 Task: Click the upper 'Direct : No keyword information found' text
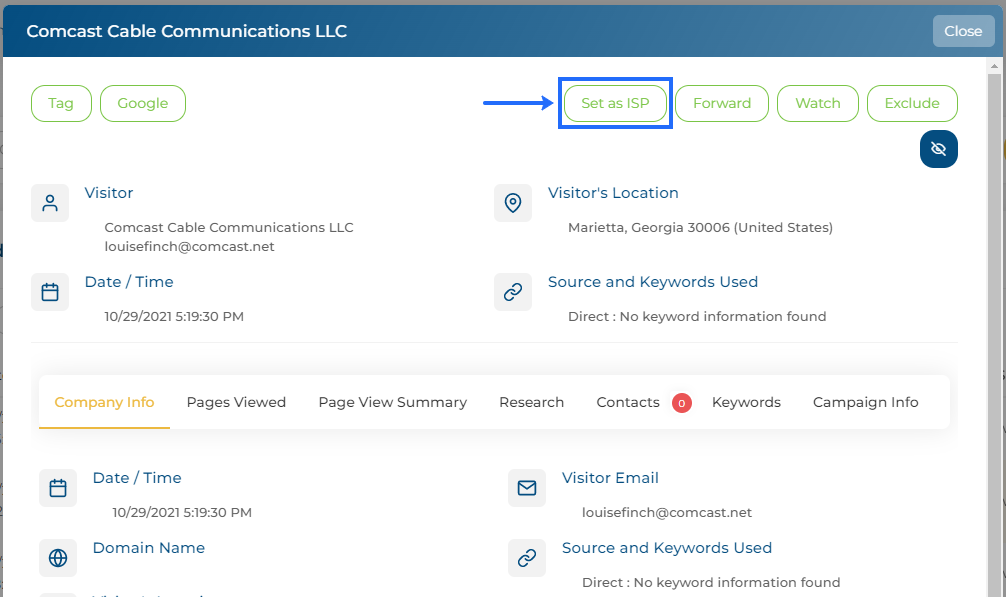click(x=697, y=317)
